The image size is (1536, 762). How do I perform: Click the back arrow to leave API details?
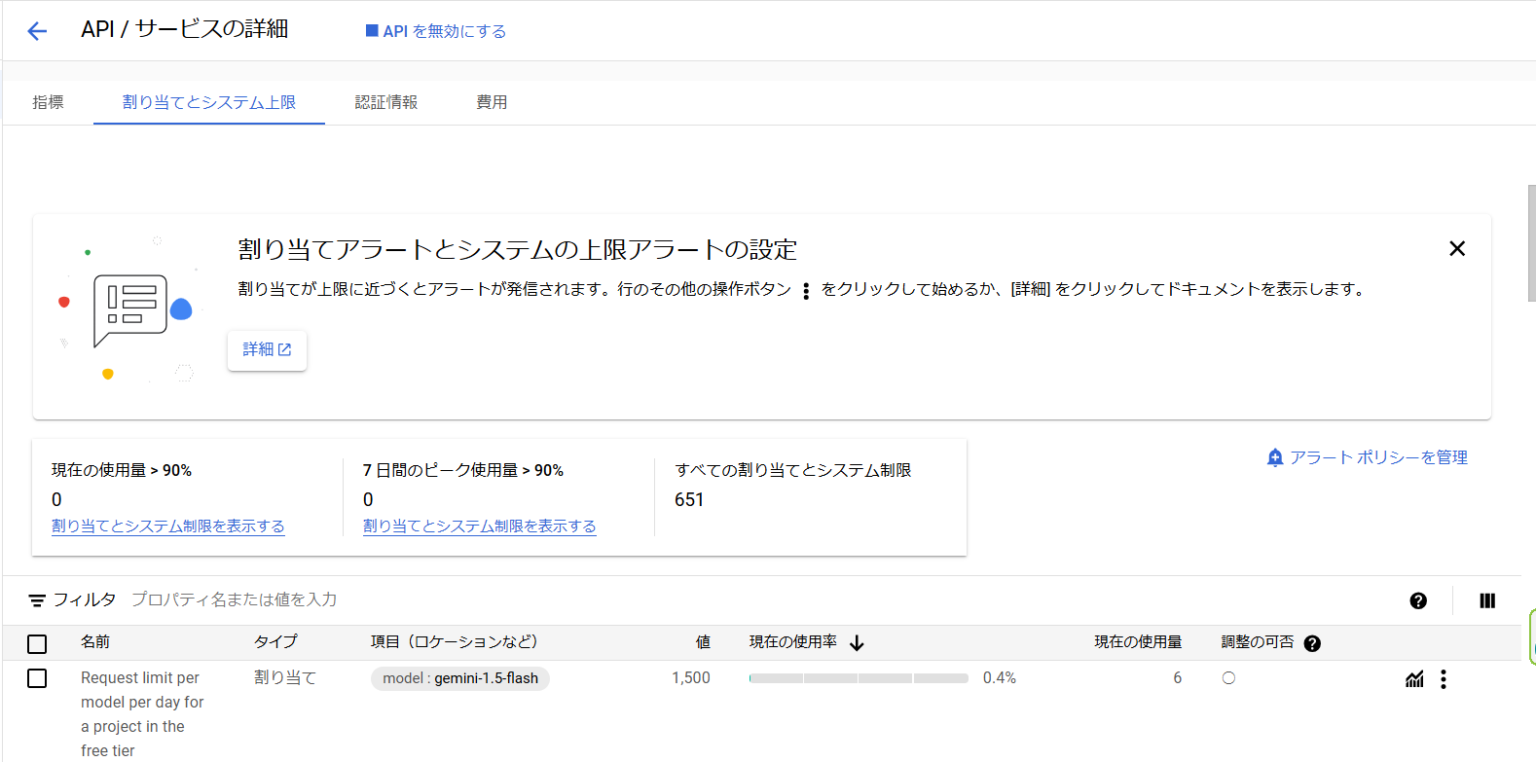click(x=37, y=30)
